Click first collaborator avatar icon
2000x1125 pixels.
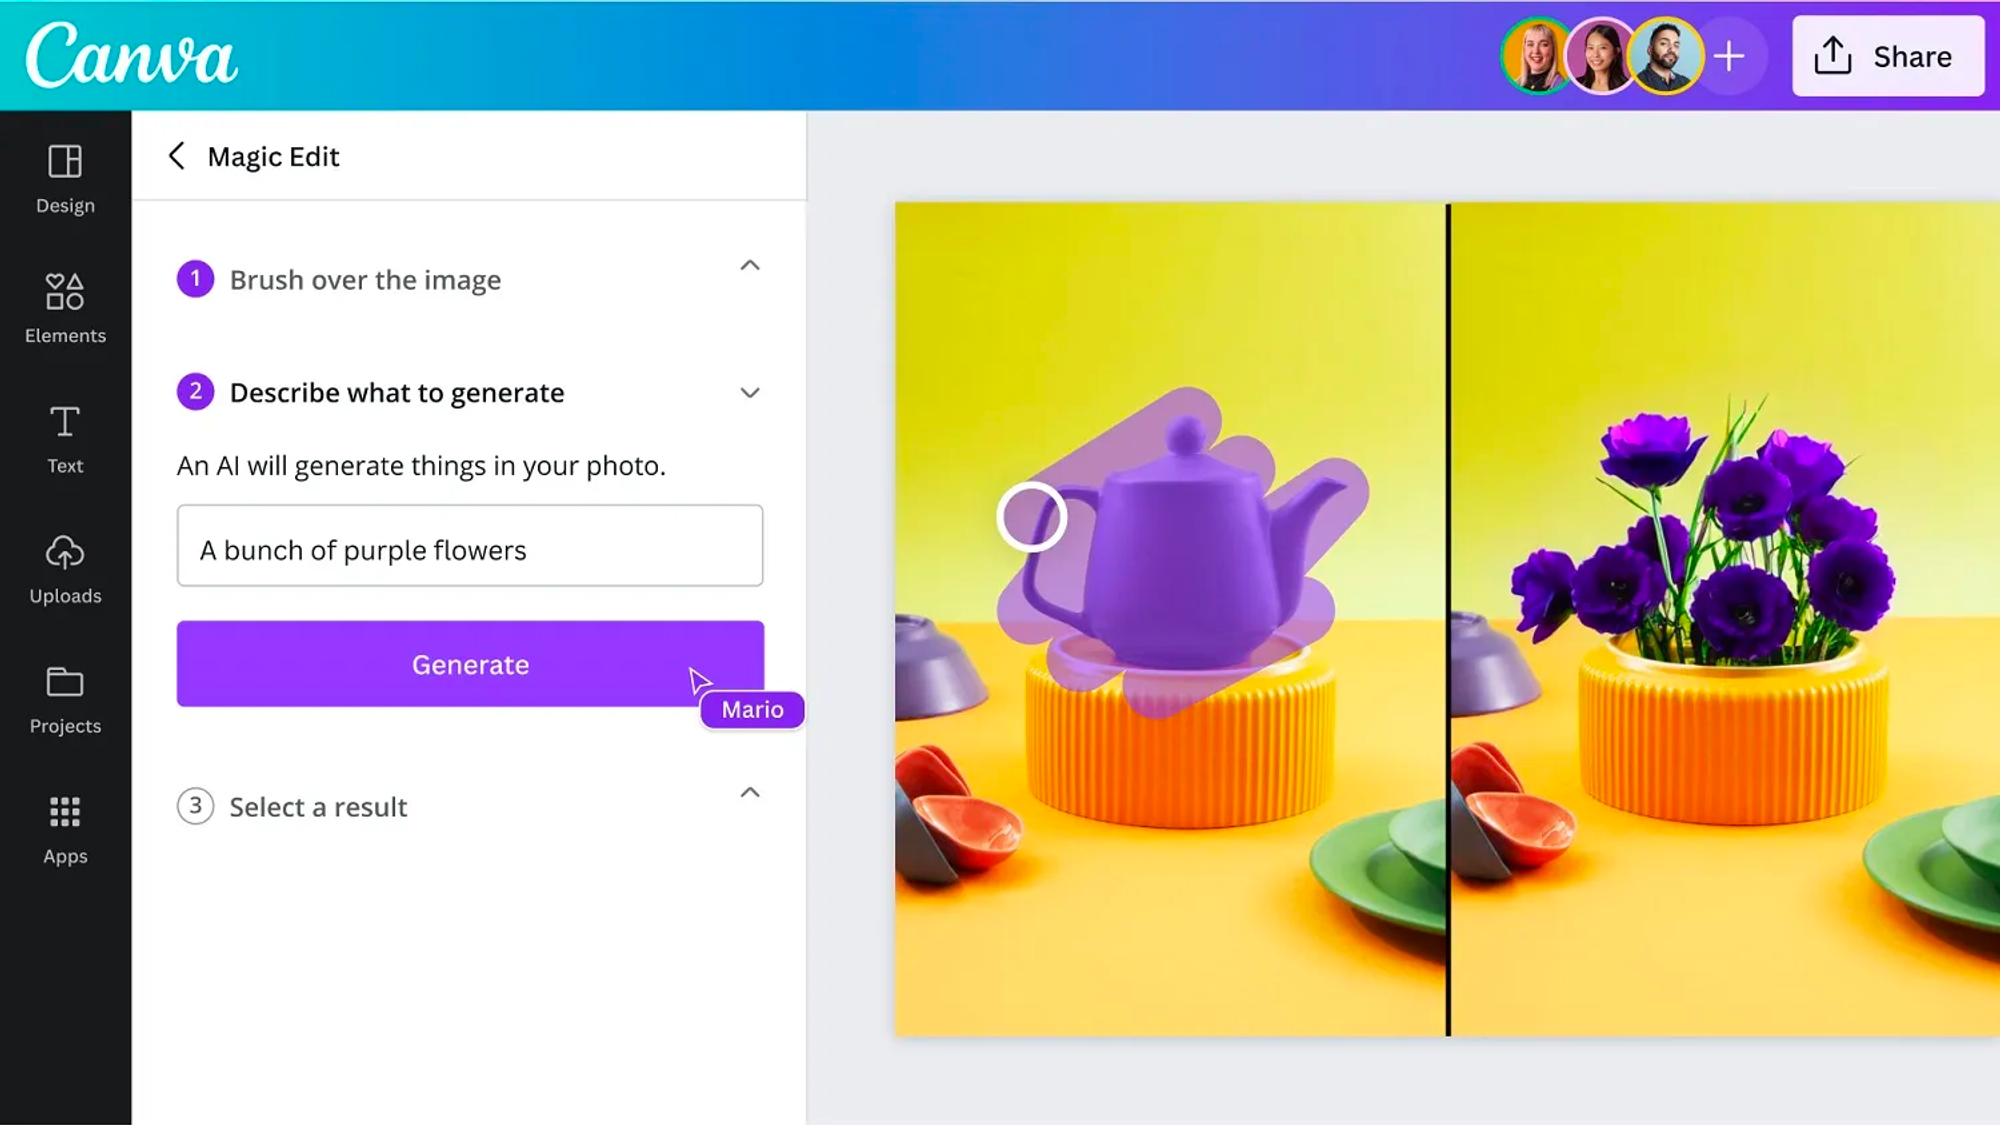(x=1534, y=56)
